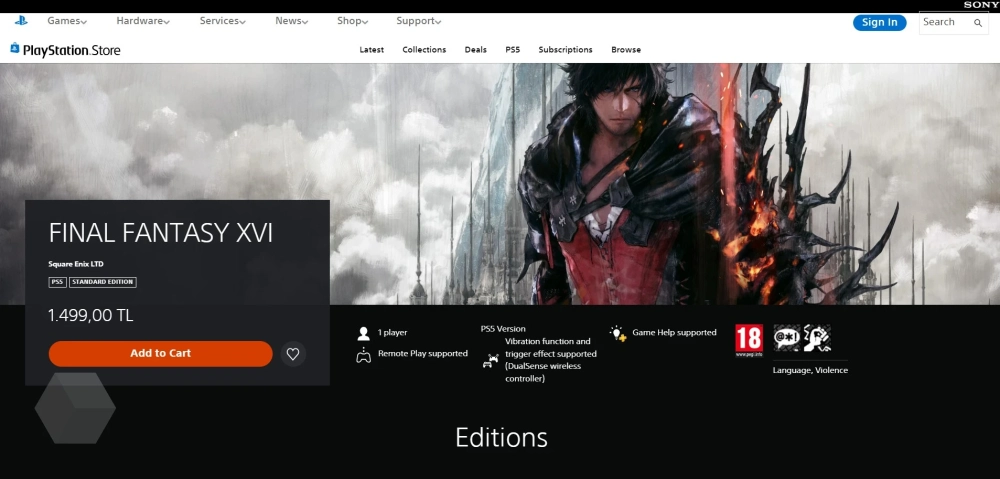Click the PlayStation logo icon at top left
This screenshot has height=479, width=1000.
coord(21,21)
